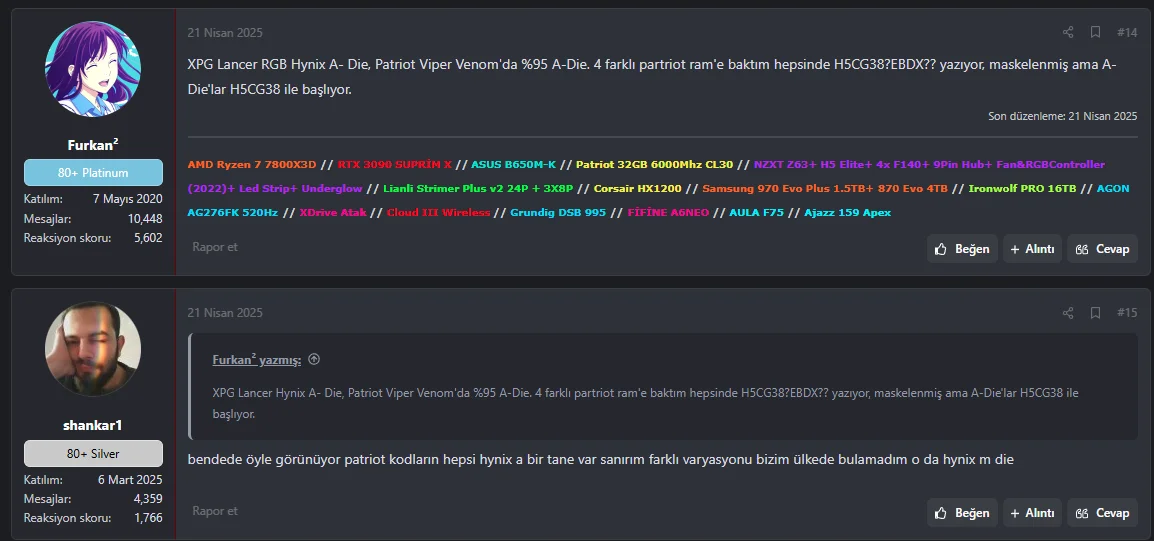
Task: Open post permalink #14
Action: [1127, 32]
